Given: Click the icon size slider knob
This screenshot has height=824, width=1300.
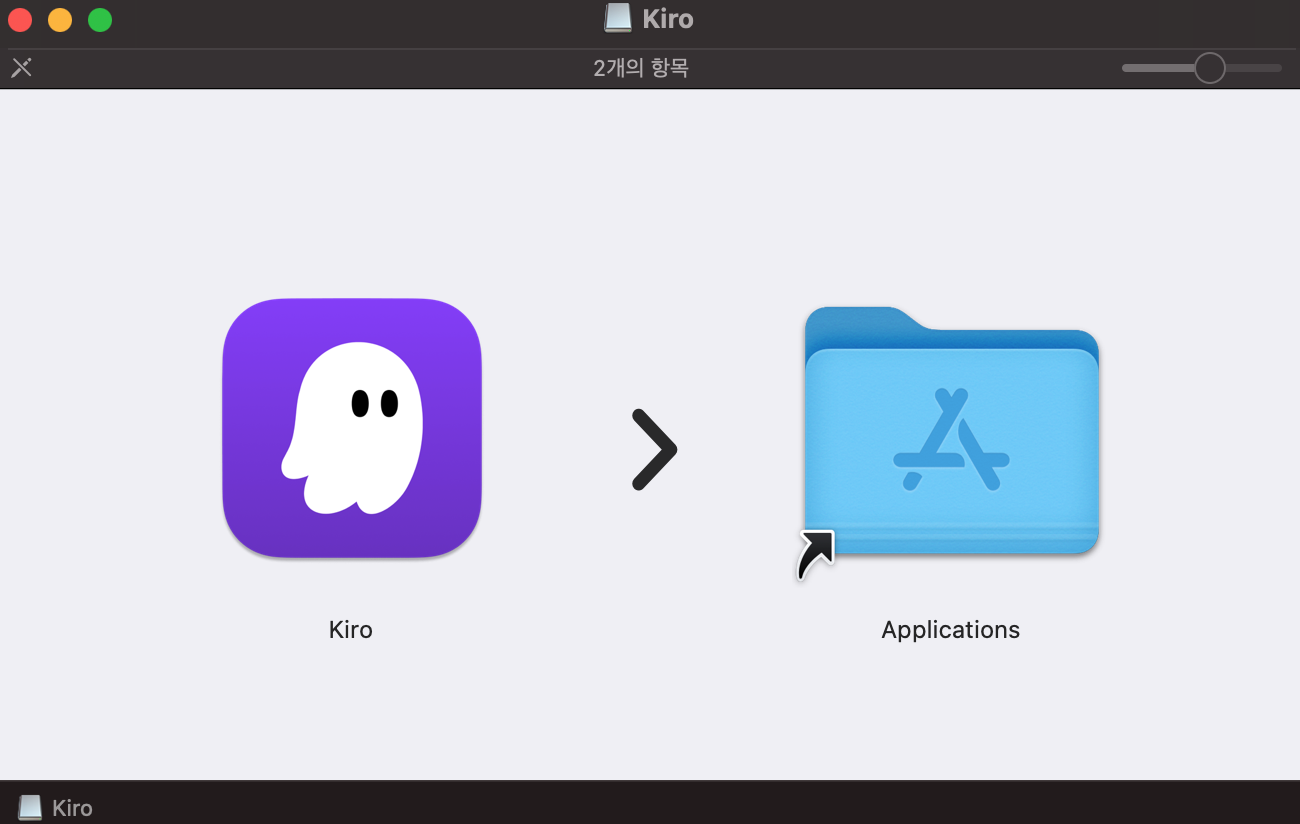Looking at the screenshot, I should coord(1210,68).
